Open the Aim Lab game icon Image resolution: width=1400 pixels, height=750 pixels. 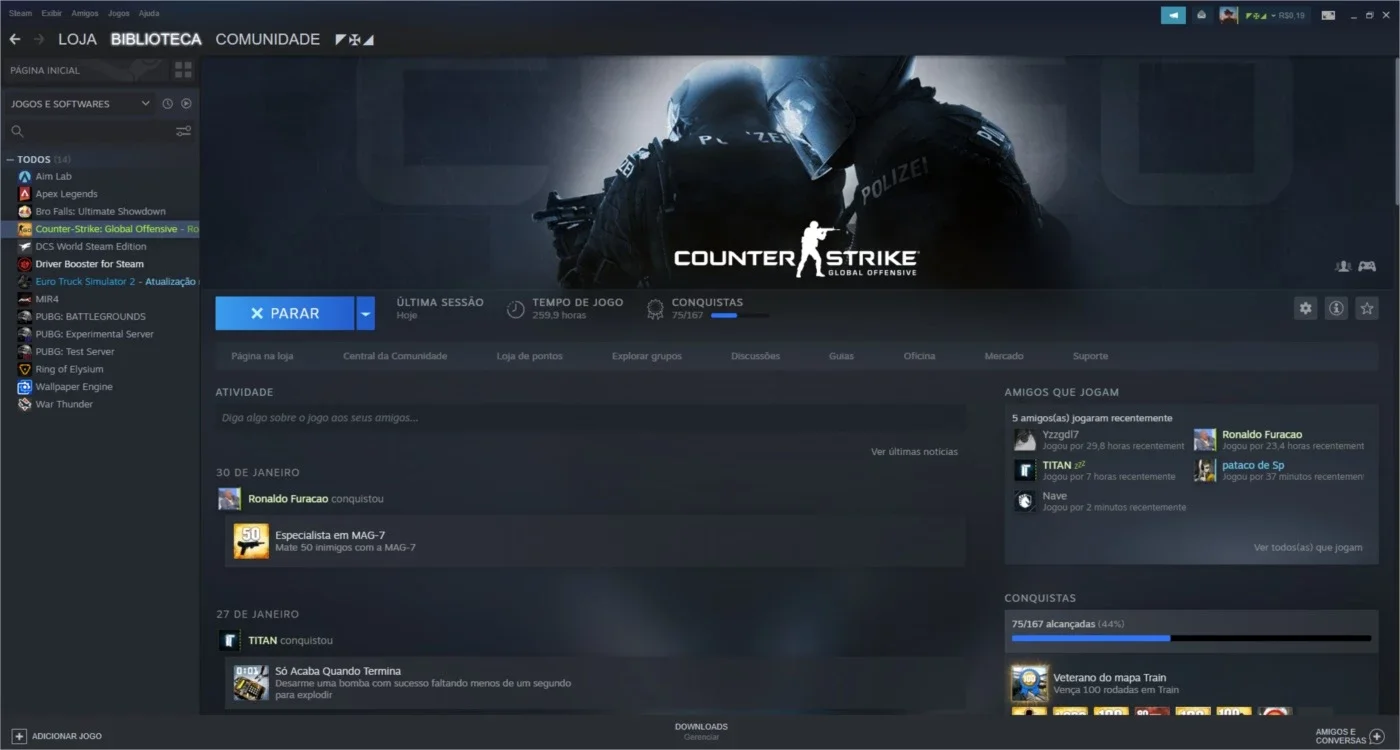(x=25, y=177)
